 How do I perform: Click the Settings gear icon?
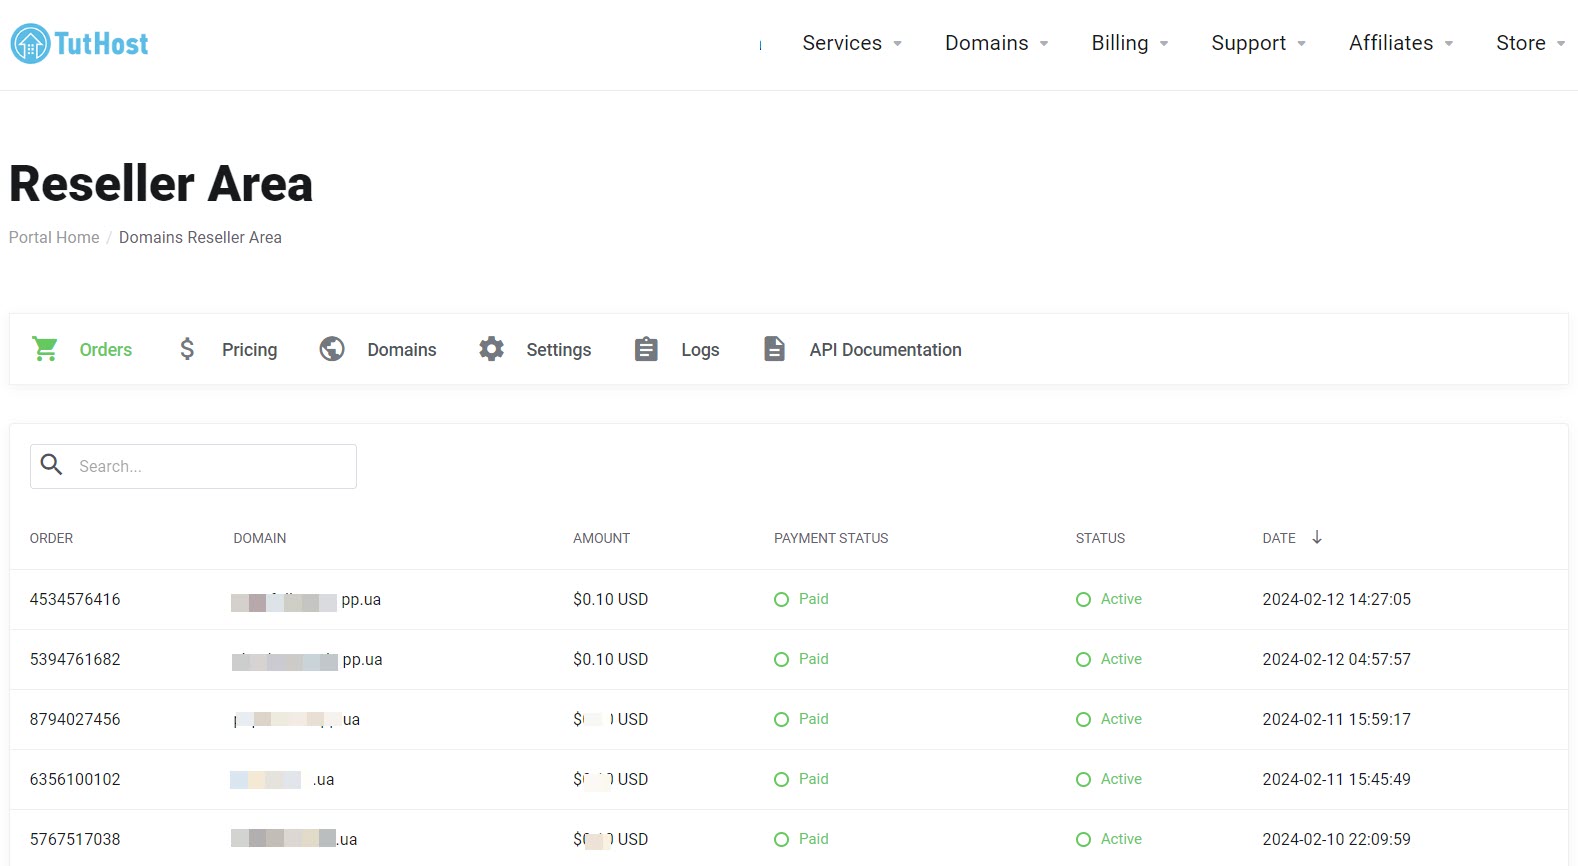(x=491, y=349)
